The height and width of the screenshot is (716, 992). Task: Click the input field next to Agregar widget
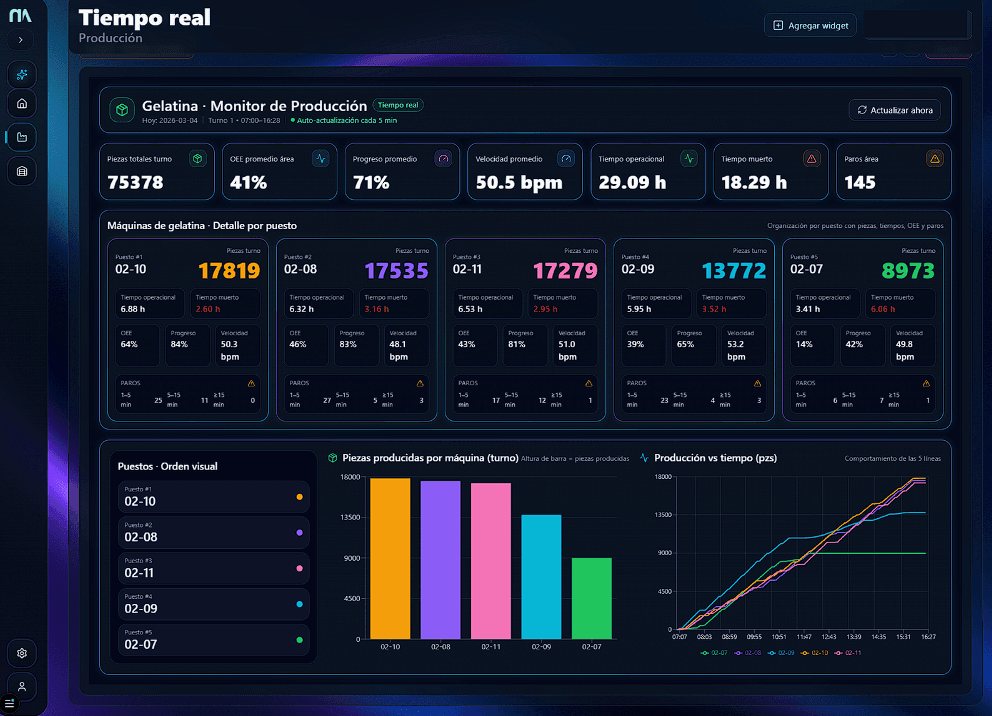[x=917, y=25]
